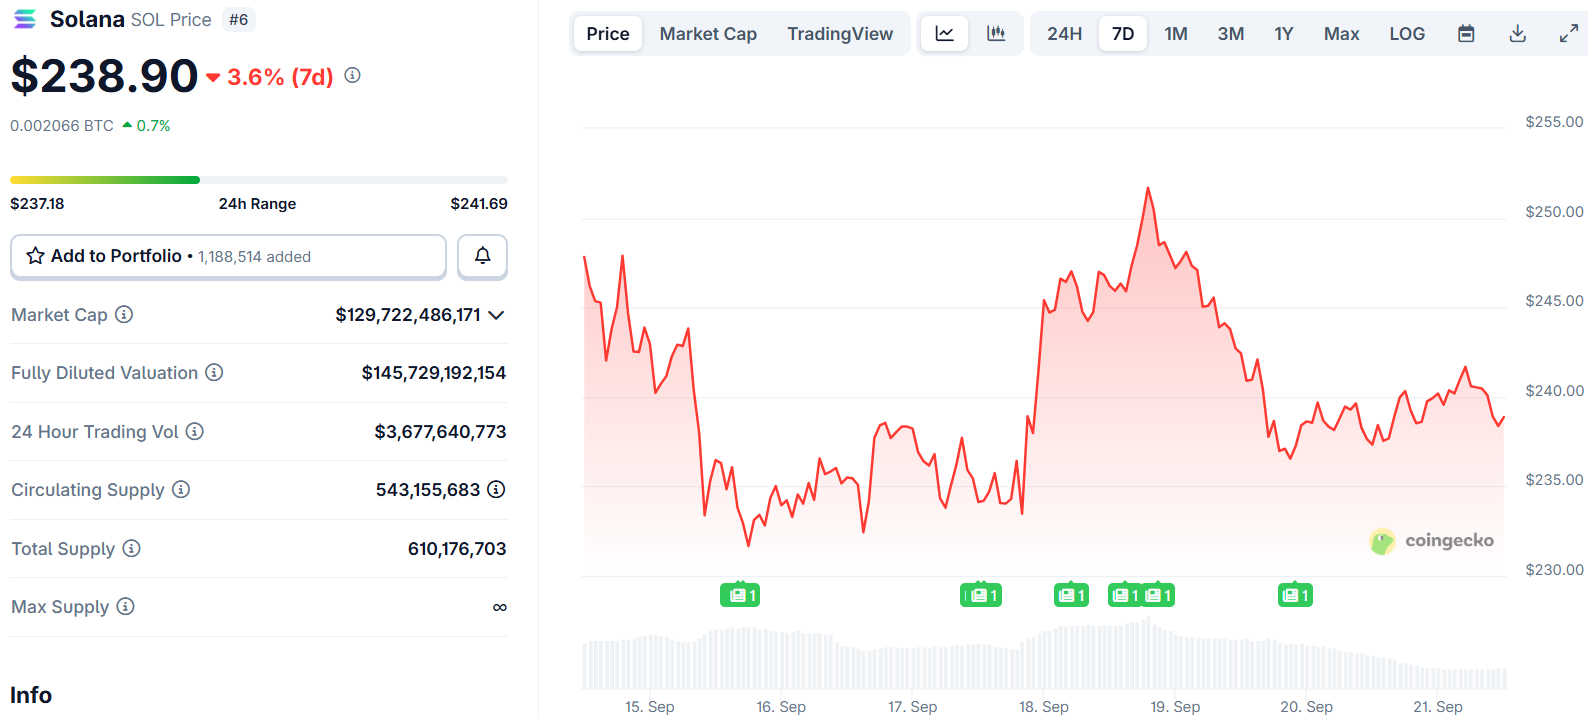Open news marker near 17. Sep

coord(981,595)
